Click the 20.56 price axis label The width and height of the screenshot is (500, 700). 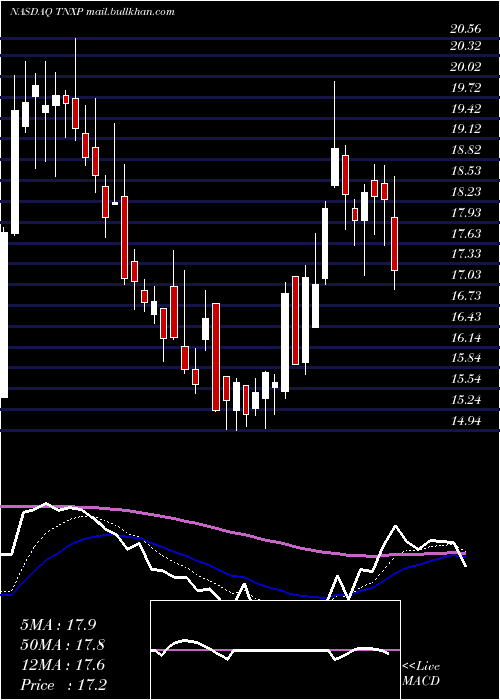click(466, 29)
